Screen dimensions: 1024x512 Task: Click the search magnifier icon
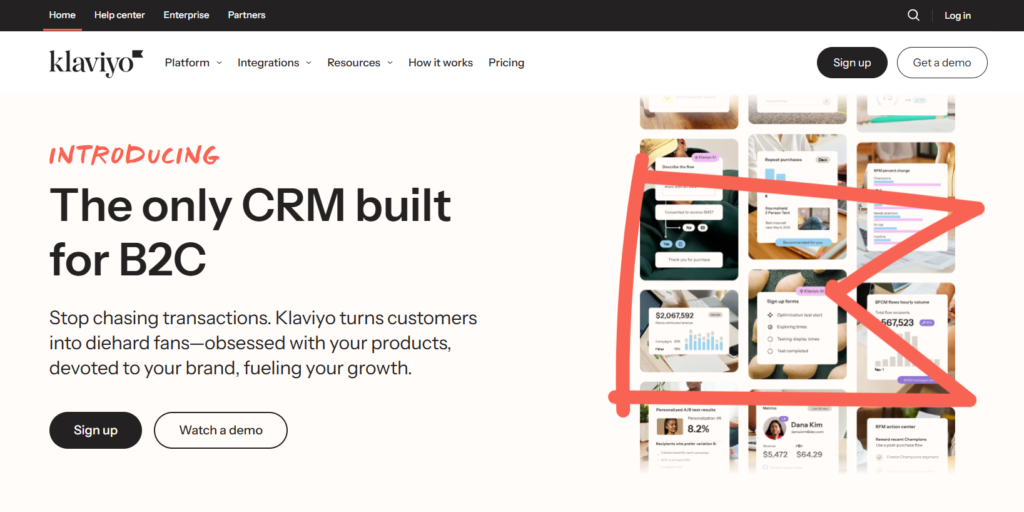(x=913, y=15)
